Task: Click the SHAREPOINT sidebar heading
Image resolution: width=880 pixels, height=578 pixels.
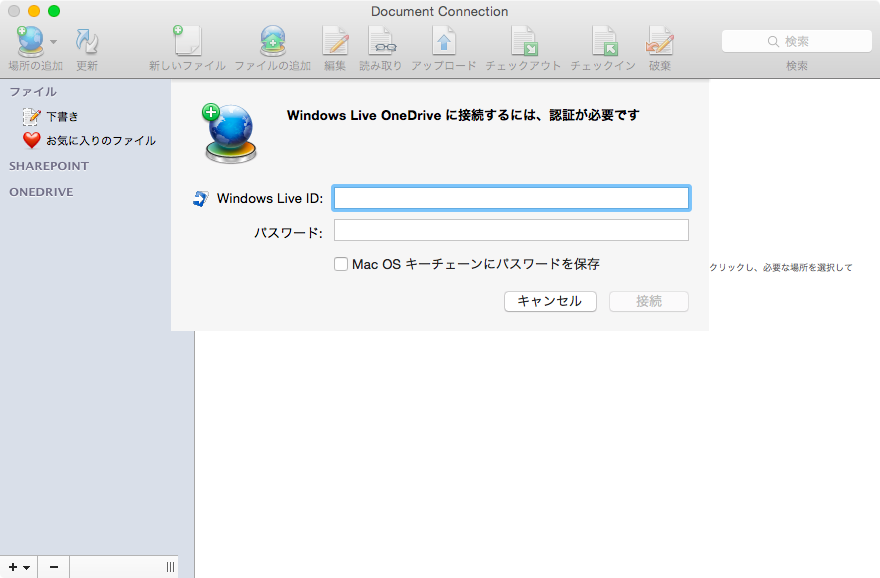Action: click(x=49, y=166)
